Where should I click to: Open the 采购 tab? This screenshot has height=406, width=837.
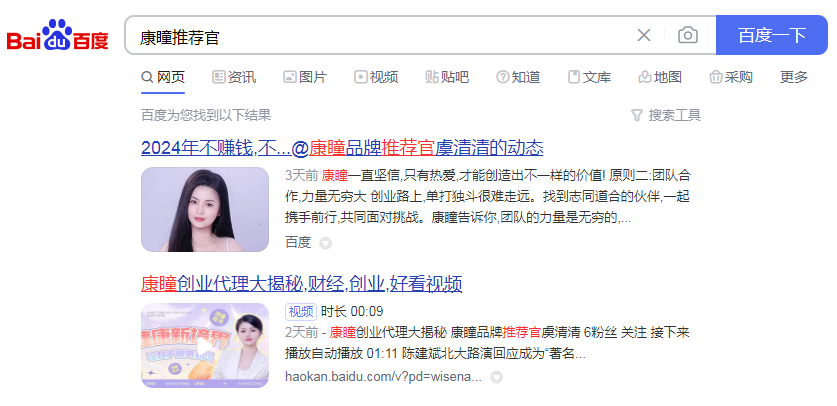click(731, 77)
